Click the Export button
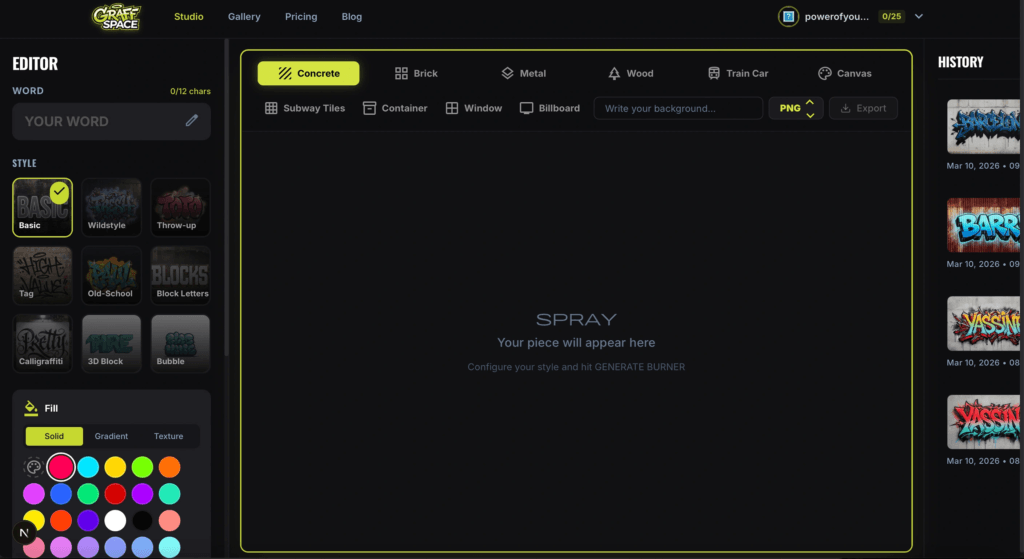The height and width of the screenshot is (559, 1024). pos(864,108)
